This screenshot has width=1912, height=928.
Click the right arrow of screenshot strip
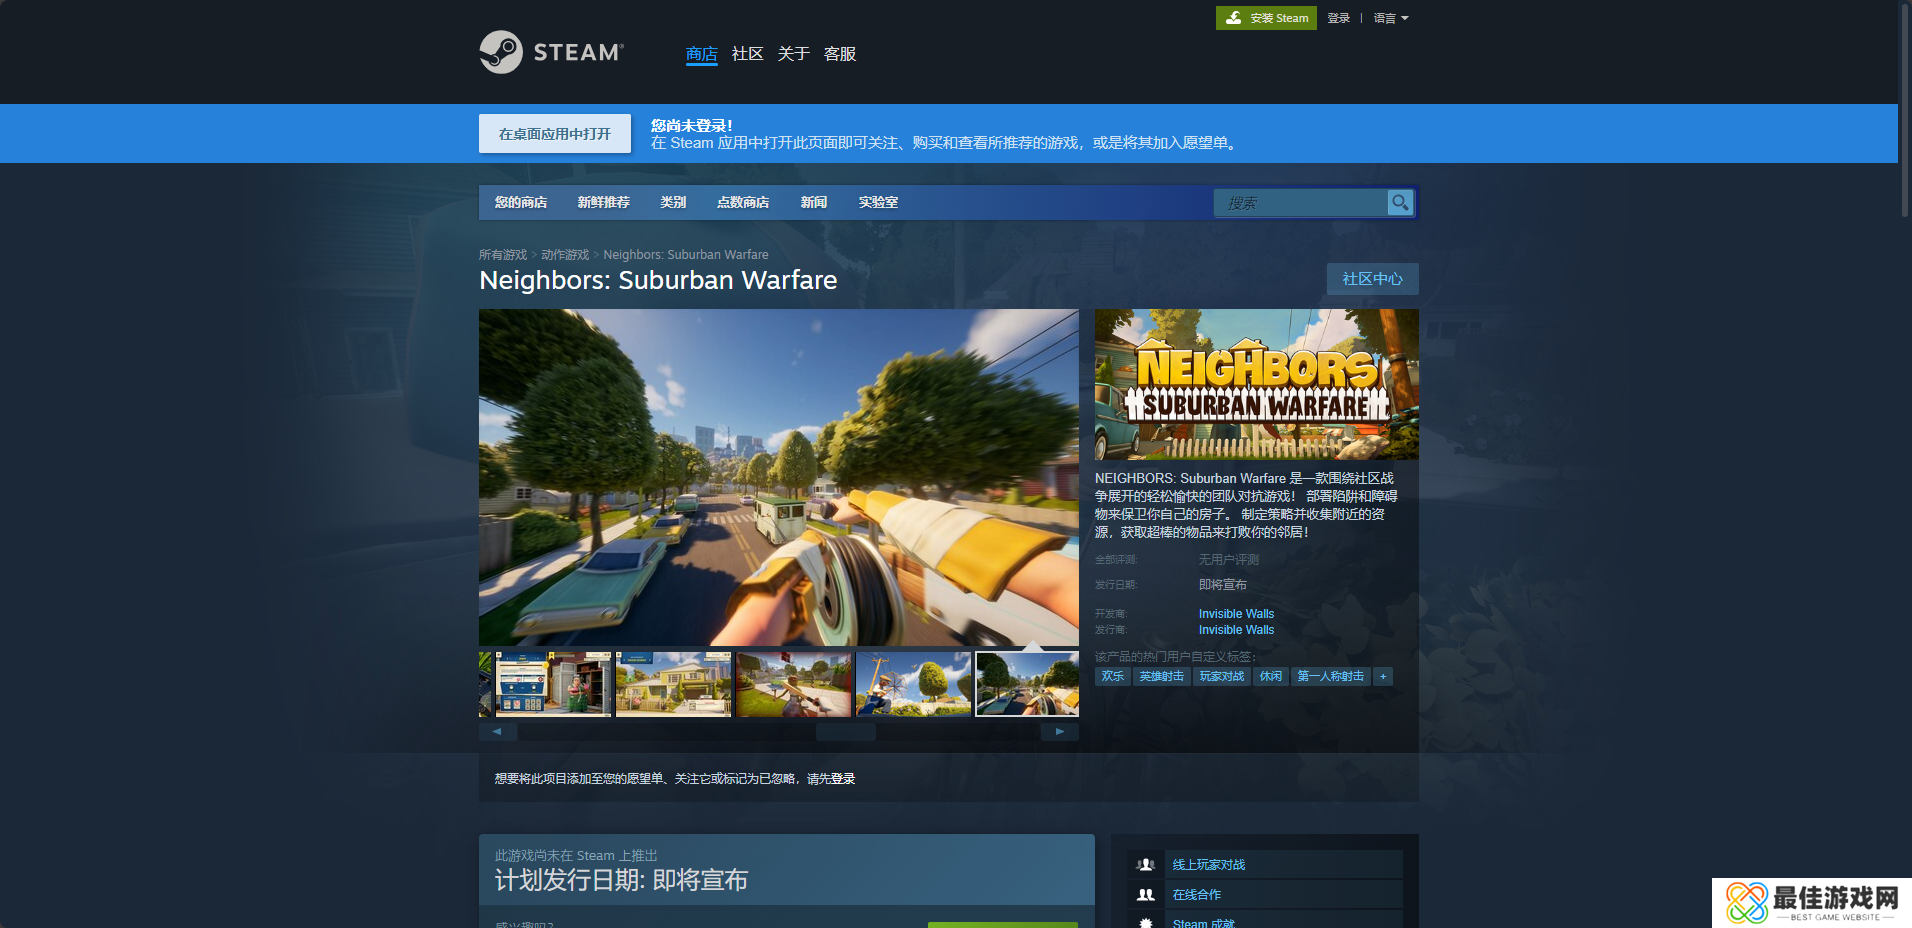(1059, 732)
